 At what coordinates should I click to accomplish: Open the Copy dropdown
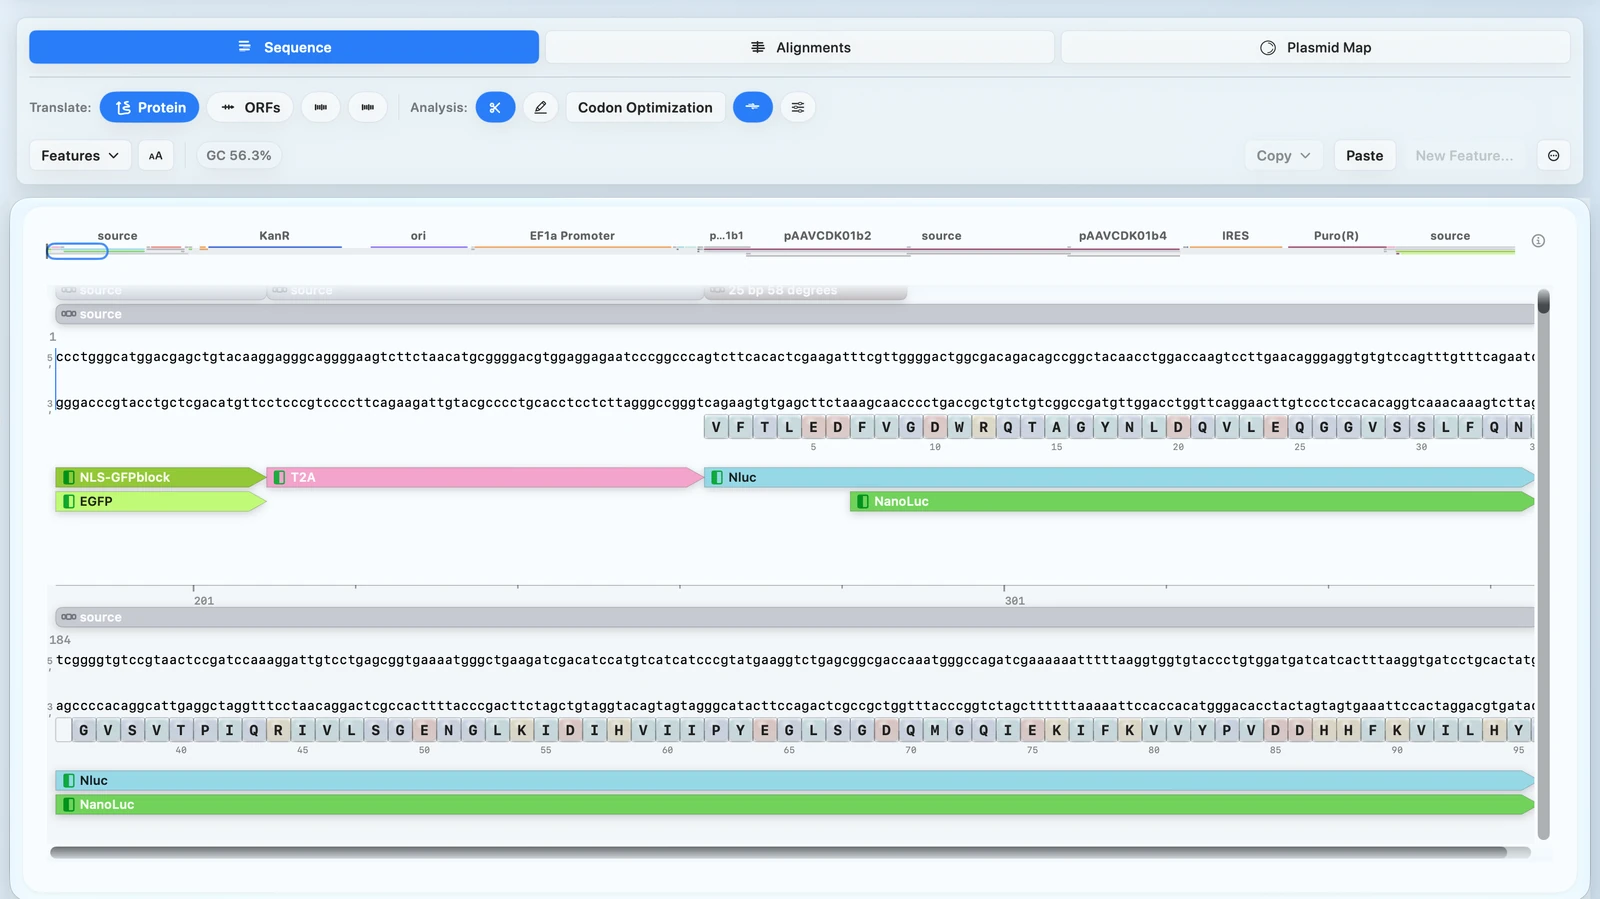pyautogui.click(x=1284, y=155)
